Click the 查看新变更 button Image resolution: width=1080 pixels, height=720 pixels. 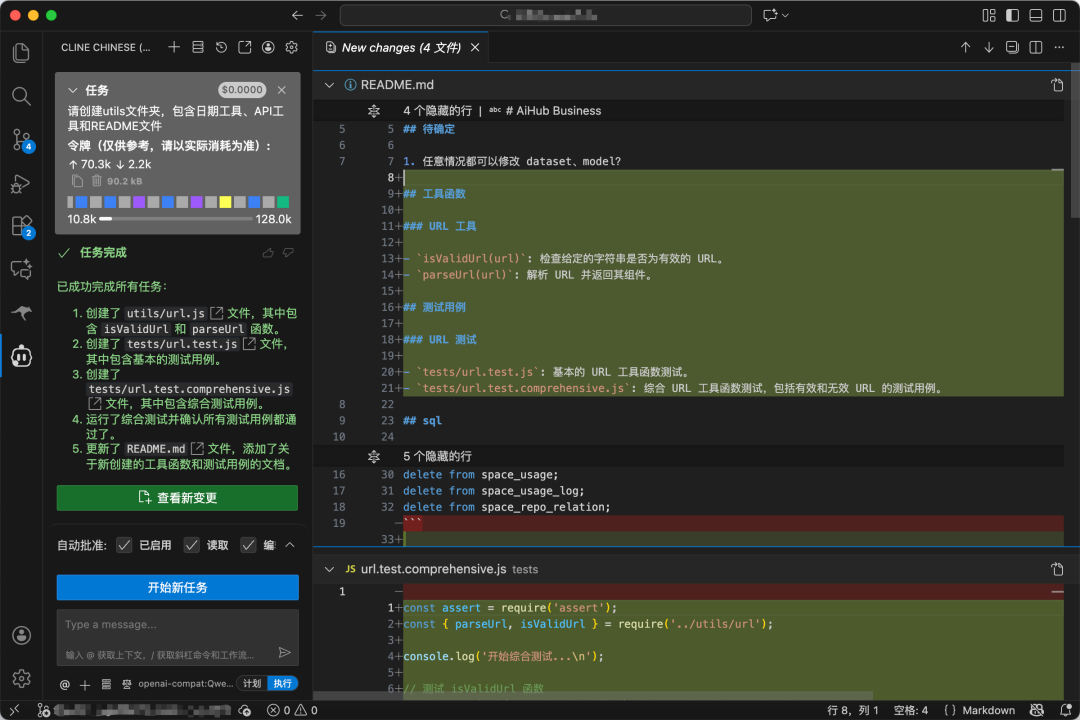(177, 498)
